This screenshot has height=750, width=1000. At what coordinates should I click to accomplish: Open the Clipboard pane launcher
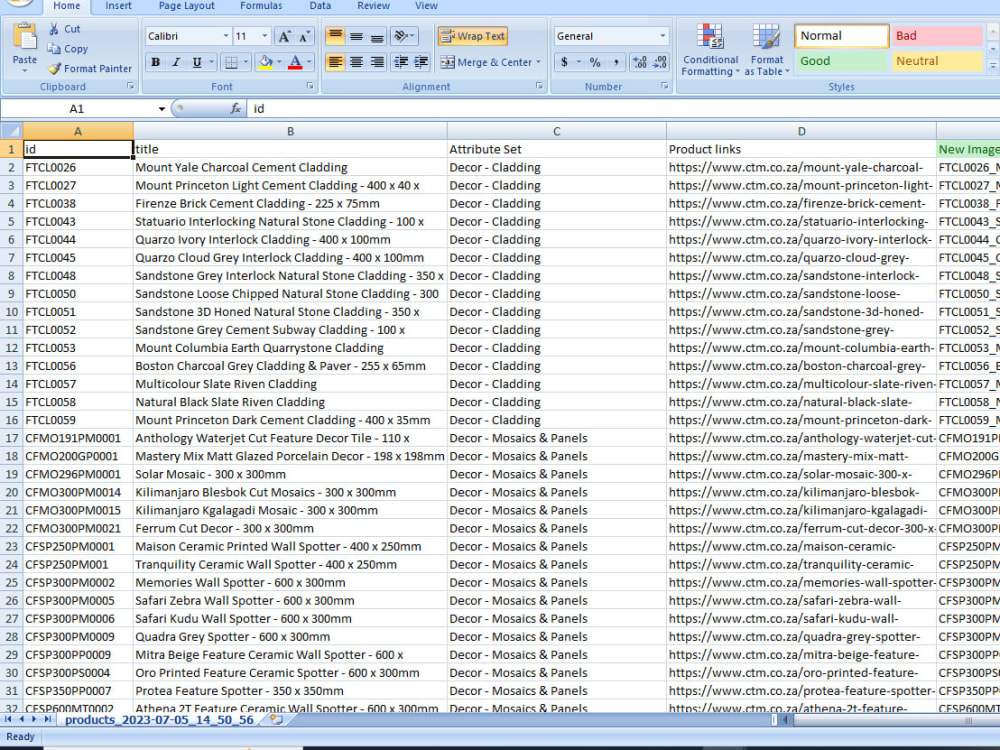(x=130, y=85)
